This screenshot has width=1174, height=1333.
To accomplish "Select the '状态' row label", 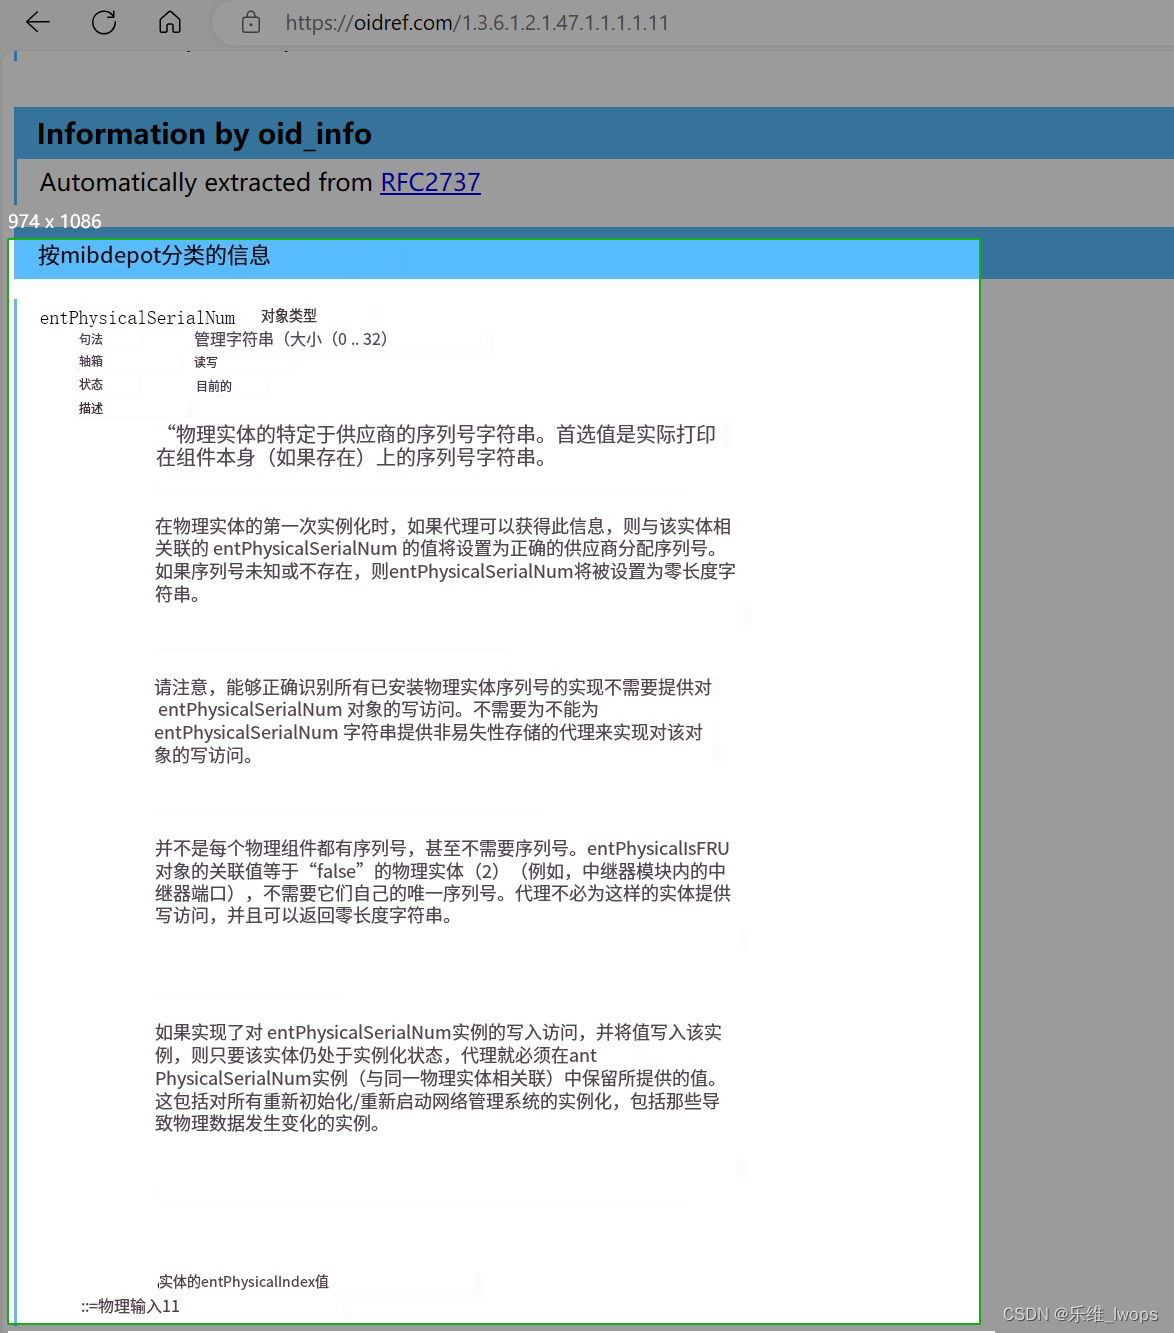I will pos(91,384).
